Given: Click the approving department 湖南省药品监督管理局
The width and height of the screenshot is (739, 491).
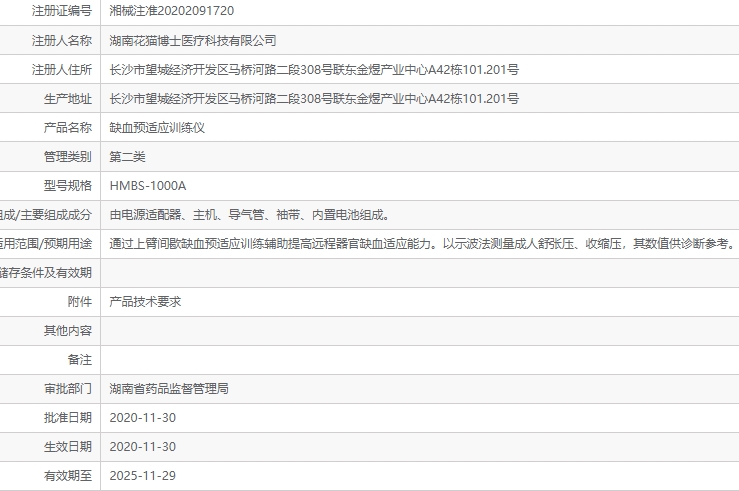Looking at the screenshot, I should (169, 389).
